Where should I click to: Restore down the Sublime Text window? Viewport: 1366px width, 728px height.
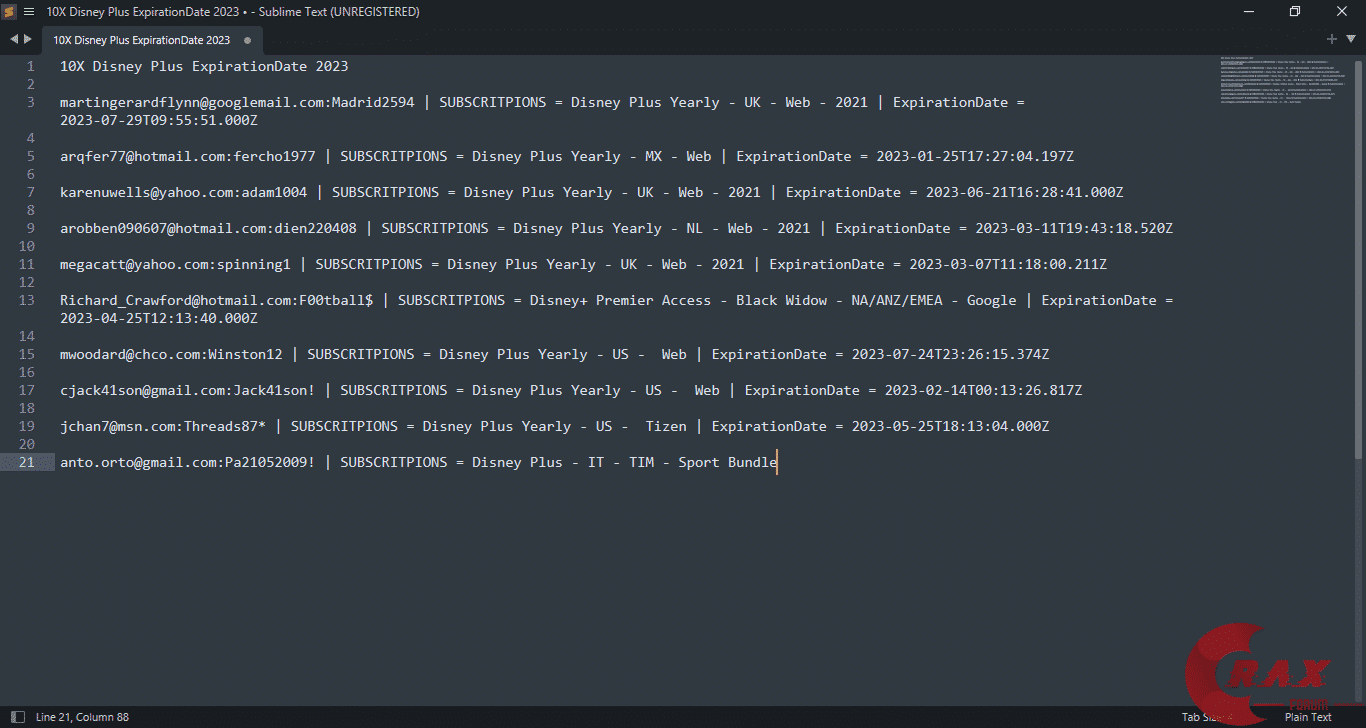pos(1295,12)
